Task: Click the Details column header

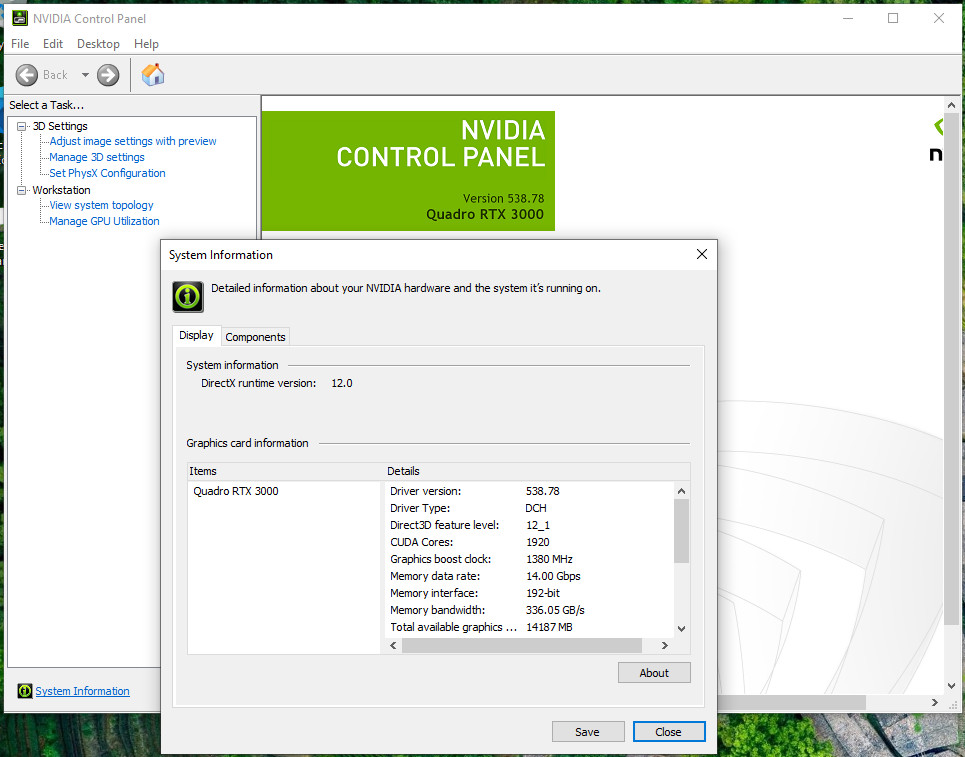Action: 537,471
